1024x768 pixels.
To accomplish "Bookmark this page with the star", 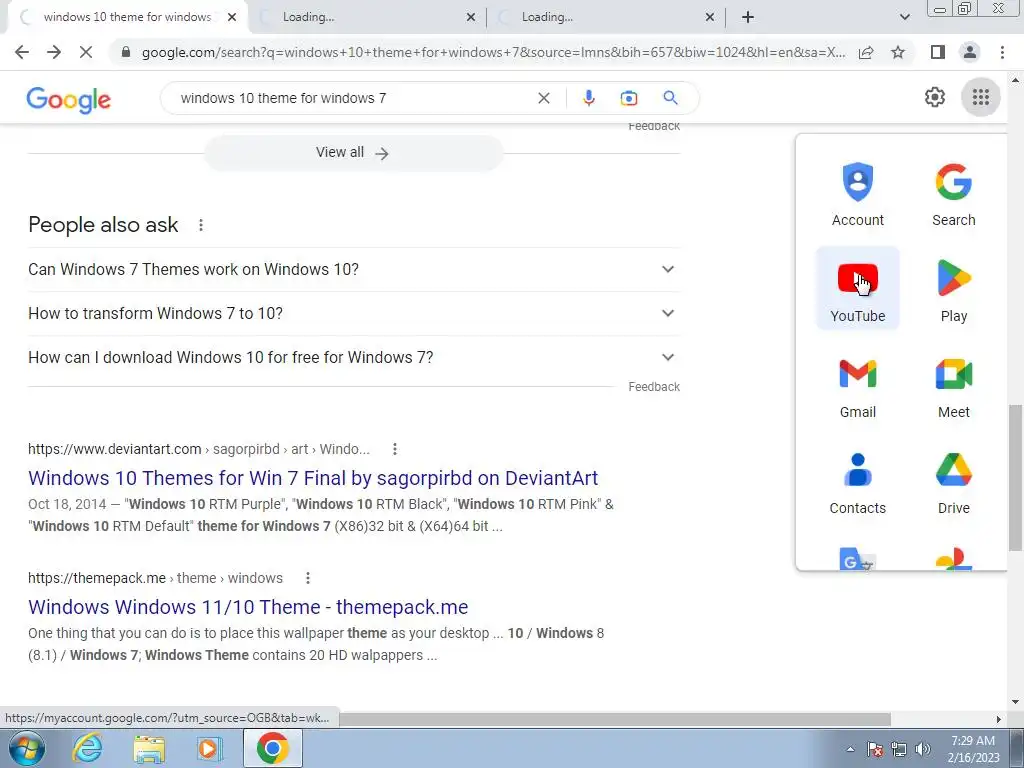I will point(898,52).
